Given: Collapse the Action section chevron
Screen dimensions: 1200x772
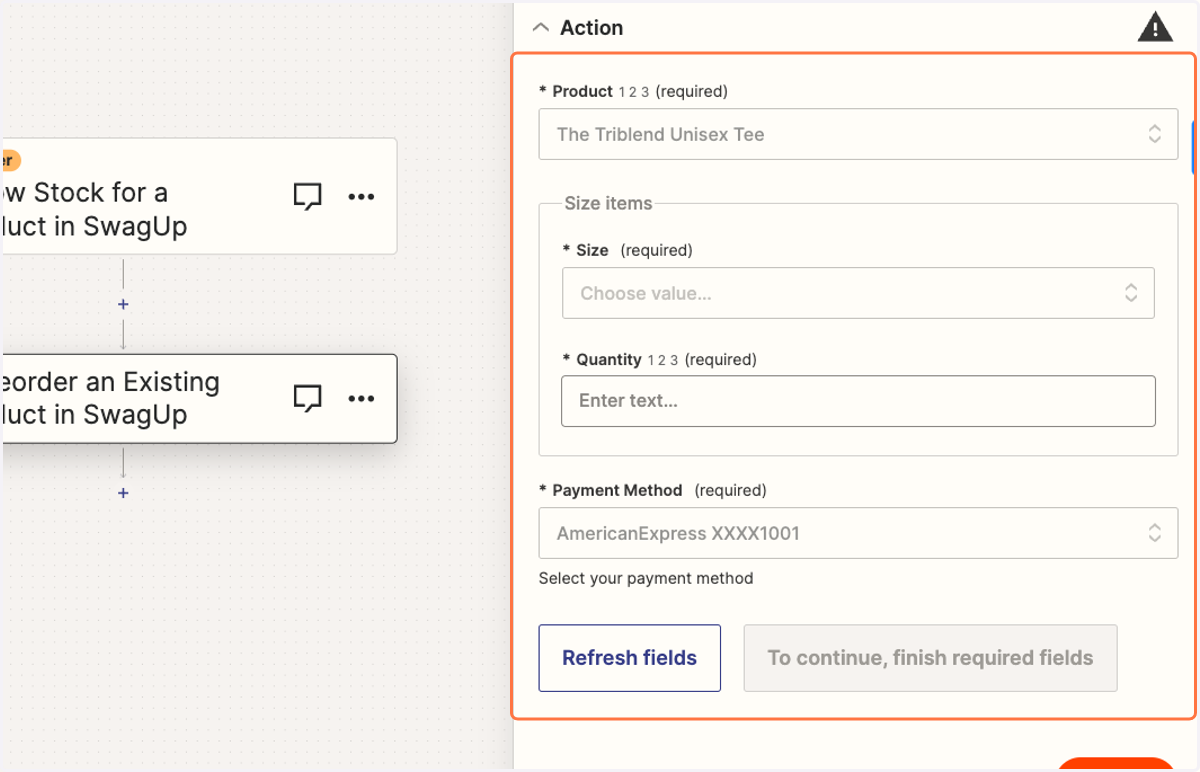Looking at the screenshot, I should [541, 28].
